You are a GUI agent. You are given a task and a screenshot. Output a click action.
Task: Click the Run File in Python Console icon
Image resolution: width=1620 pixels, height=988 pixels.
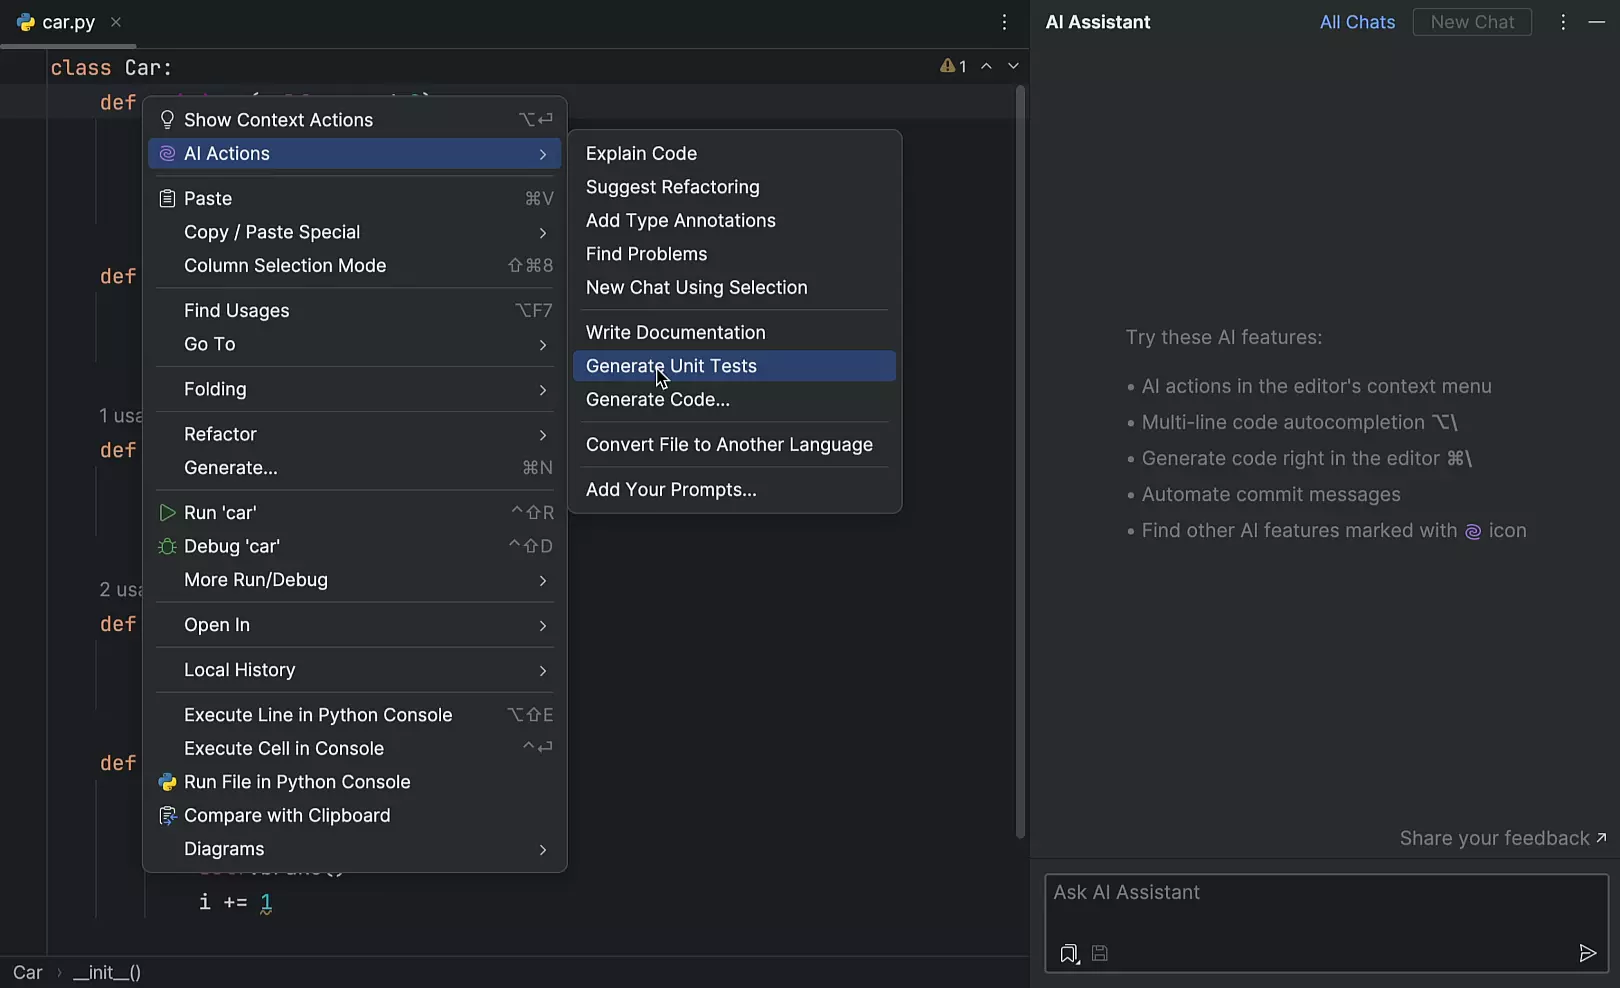click(x=167, y=782)
